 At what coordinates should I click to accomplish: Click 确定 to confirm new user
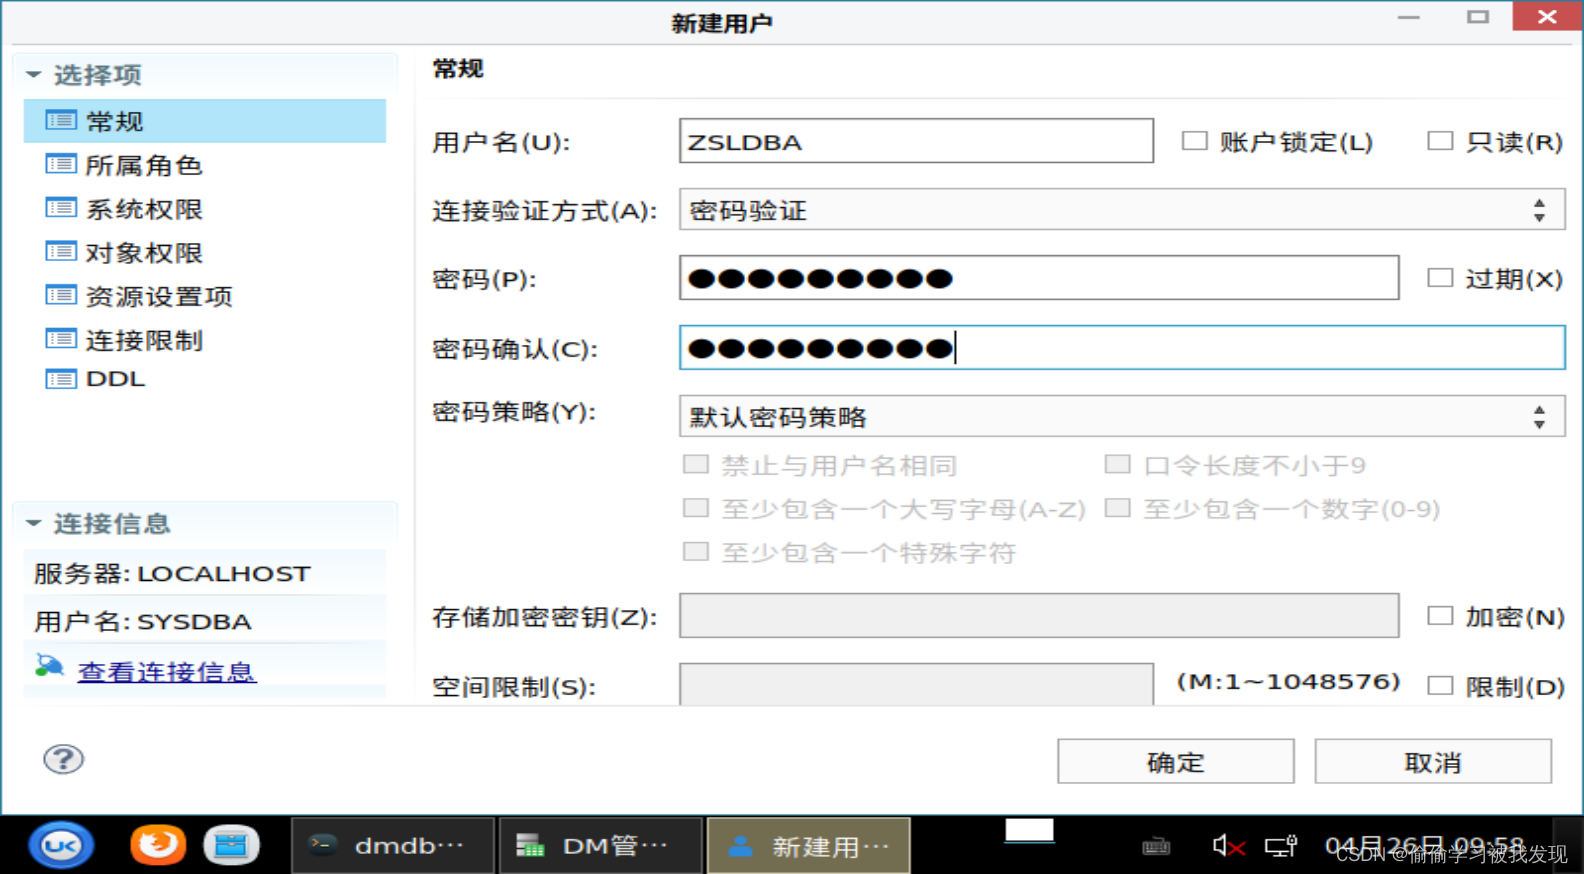(1176, 762)
